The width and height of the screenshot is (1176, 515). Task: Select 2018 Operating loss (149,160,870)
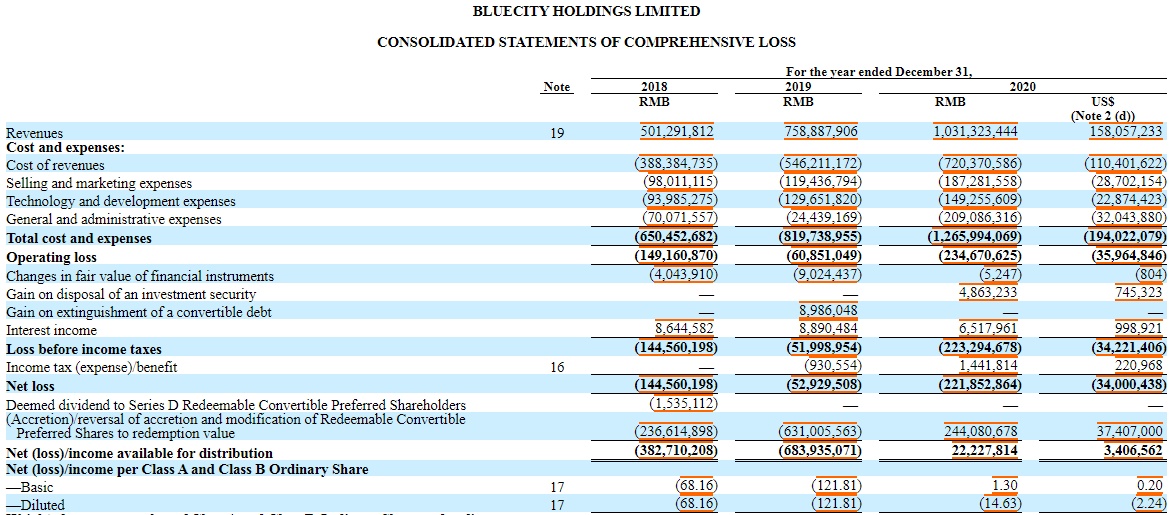tap(676, 256)
